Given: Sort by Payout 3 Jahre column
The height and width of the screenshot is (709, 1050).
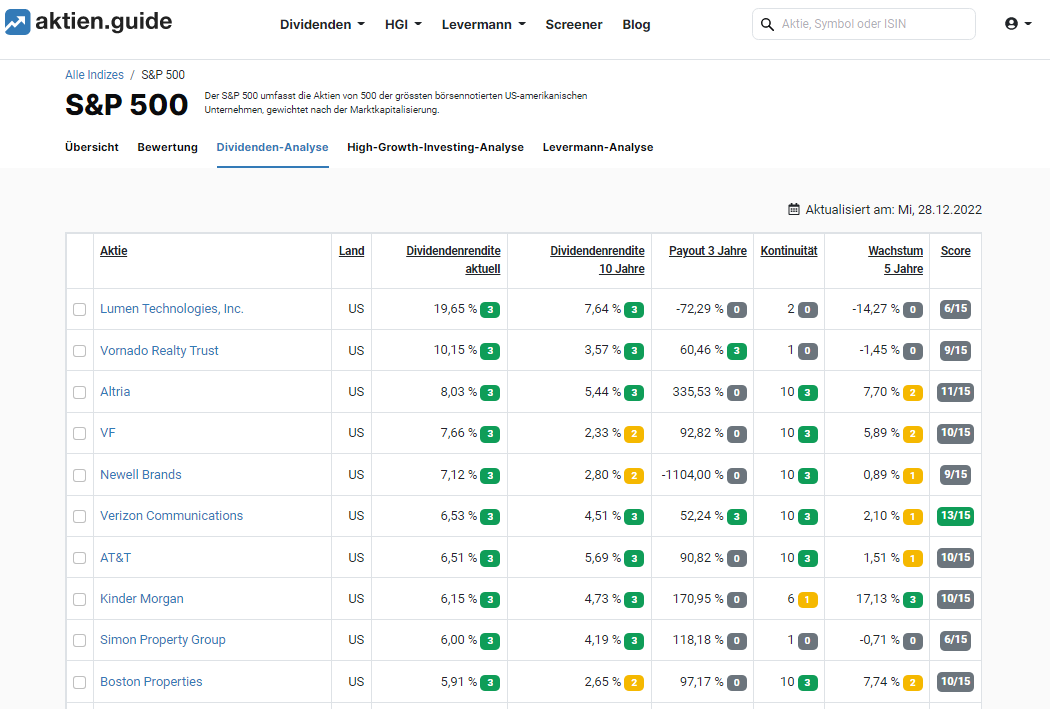Looking at the screenshot, I should [x=708, y=251].
